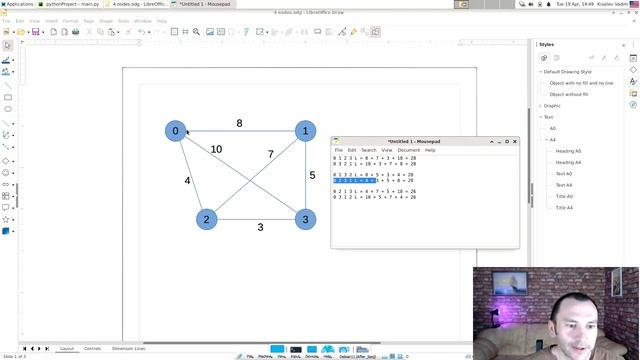The width and height of the screenshot is (640, 360).
Task: Toggle the Helplines While Moving icon
Action: [x=185, y=32]
